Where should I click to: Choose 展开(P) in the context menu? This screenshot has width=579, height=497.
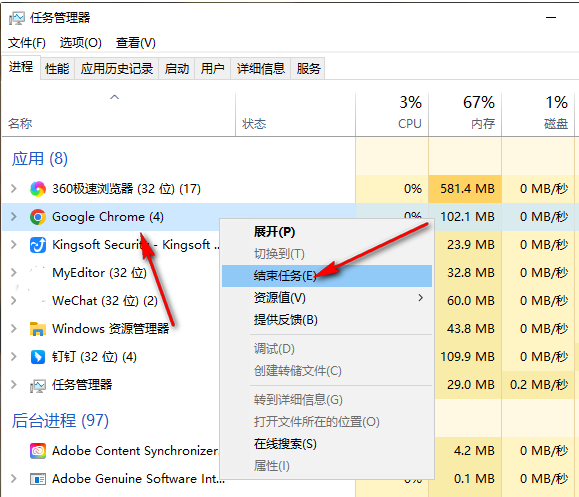click(326, 232)
